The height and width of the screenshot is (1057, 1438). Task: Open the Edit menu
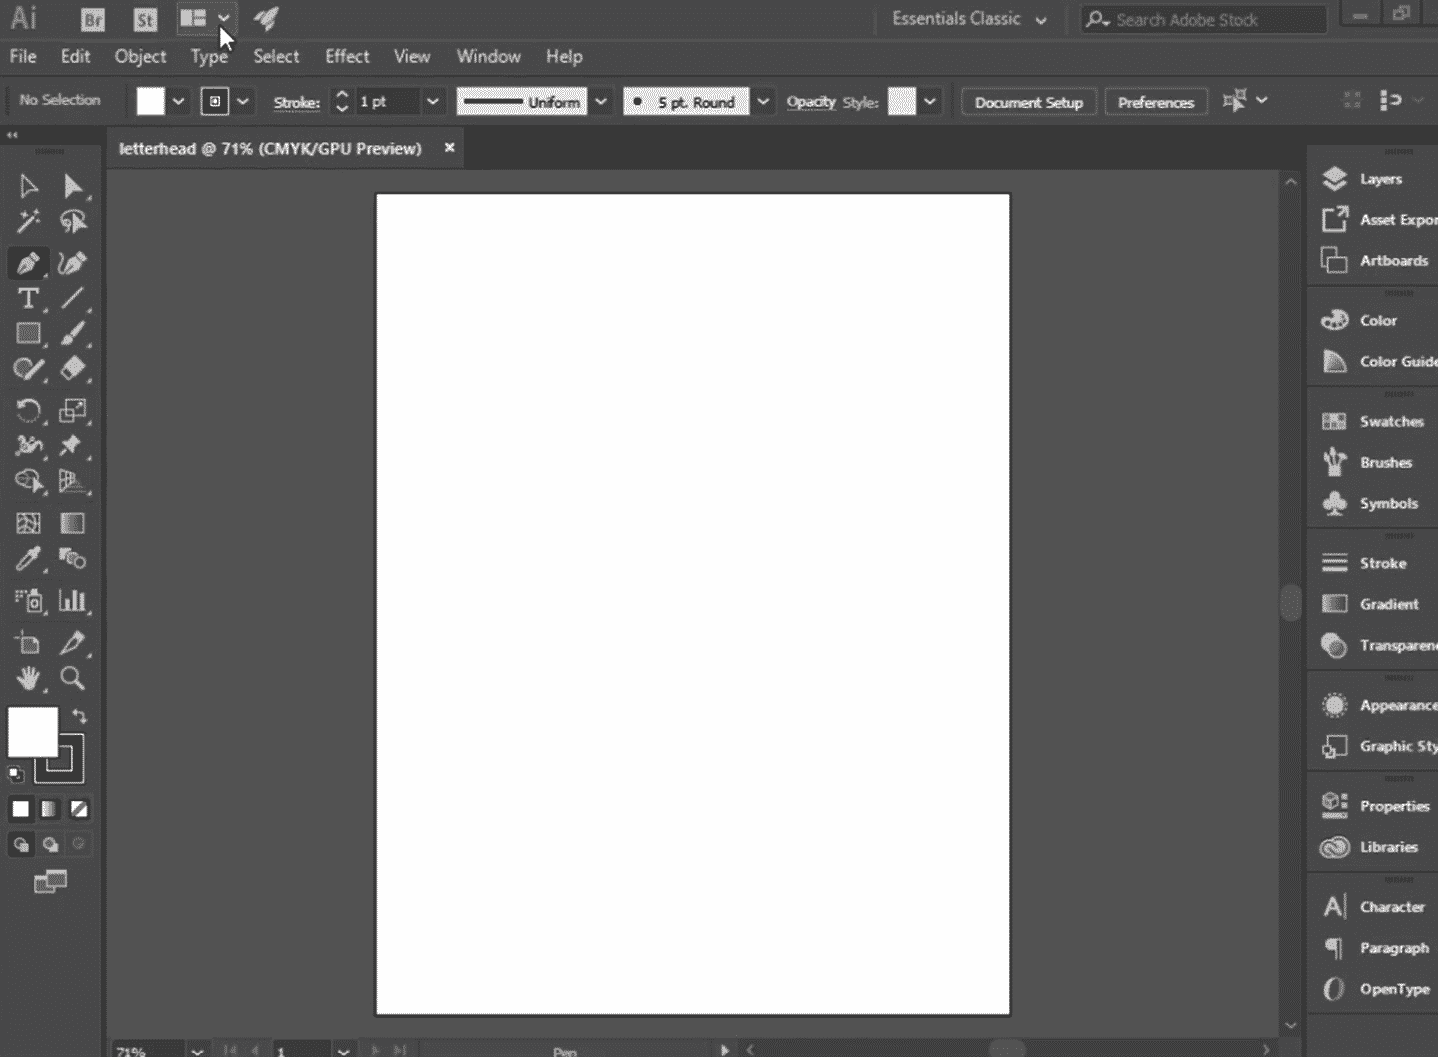tap(75, 56)
